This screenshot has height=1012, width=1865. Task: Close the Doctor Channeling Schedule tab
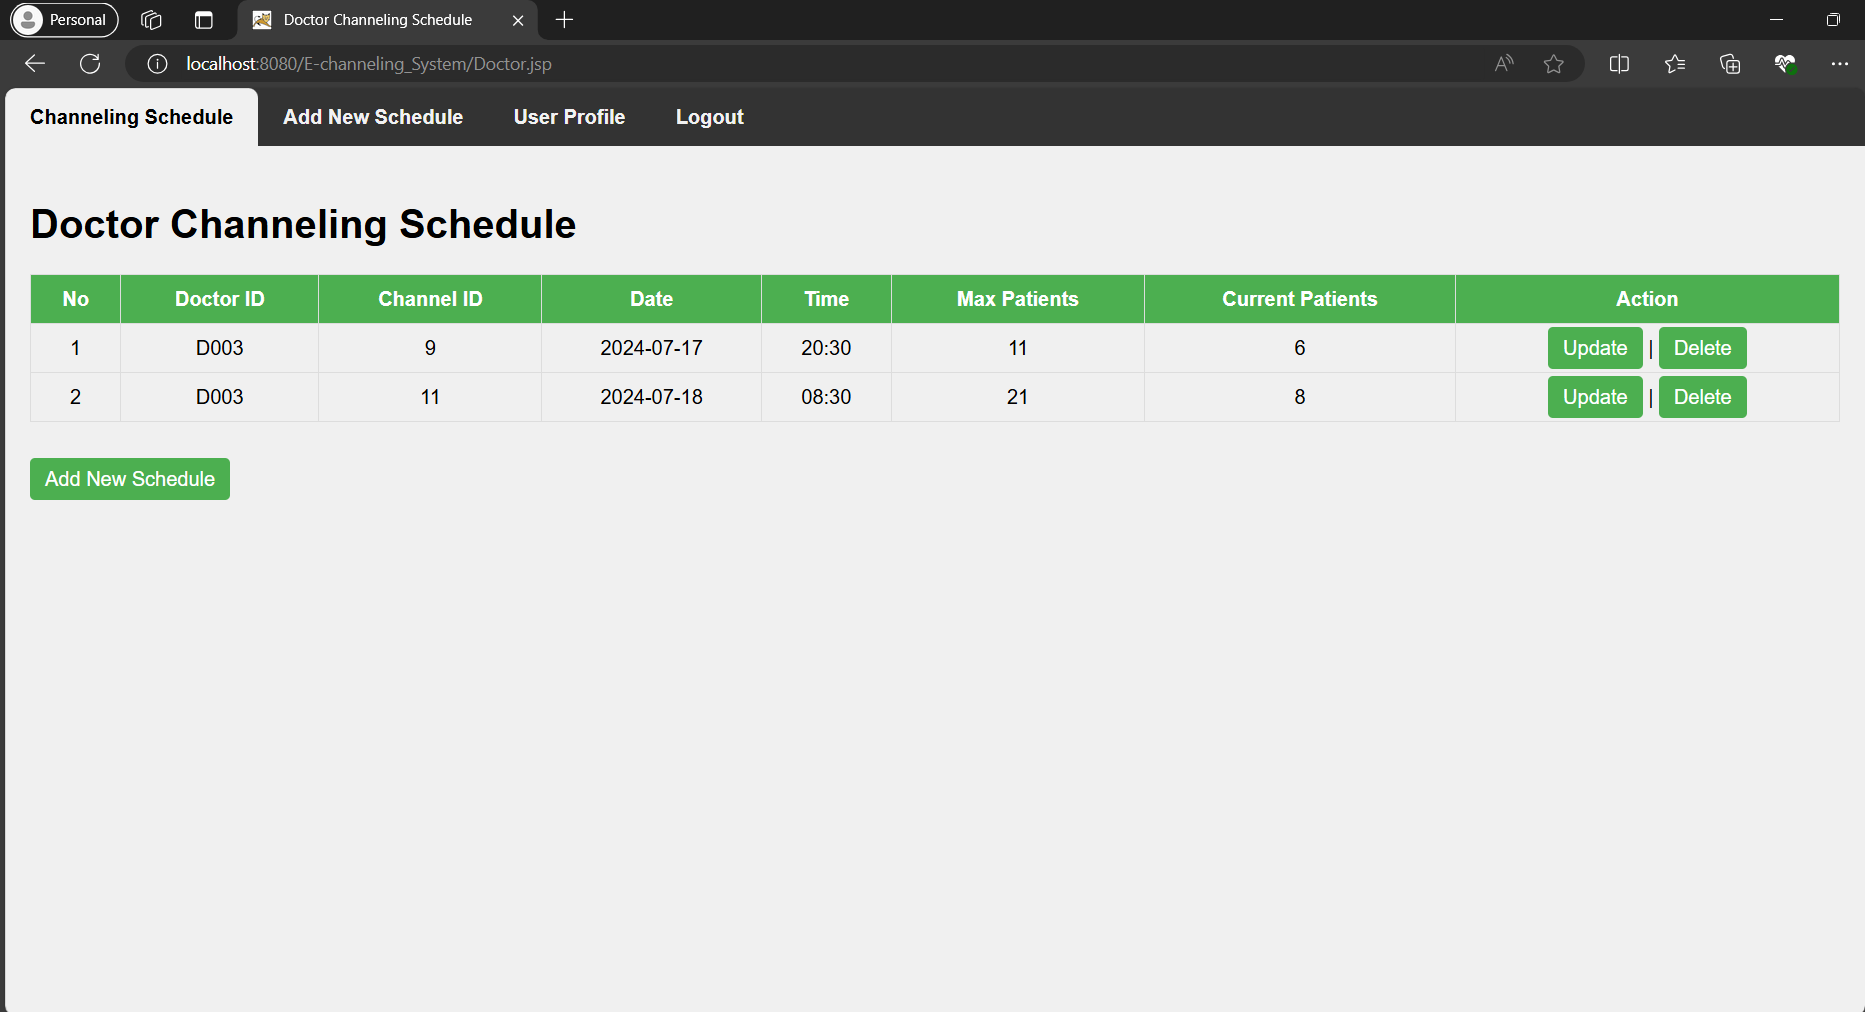518,20
